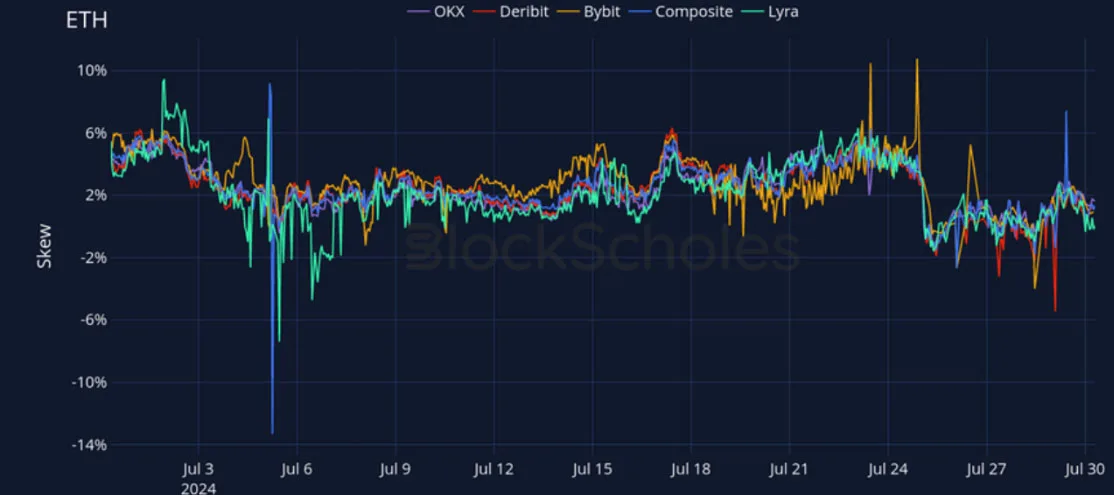This screenshot has height=495, width=1114.
Task: Click the Jul 15 x-axis date label
Action: coord(592,469)
